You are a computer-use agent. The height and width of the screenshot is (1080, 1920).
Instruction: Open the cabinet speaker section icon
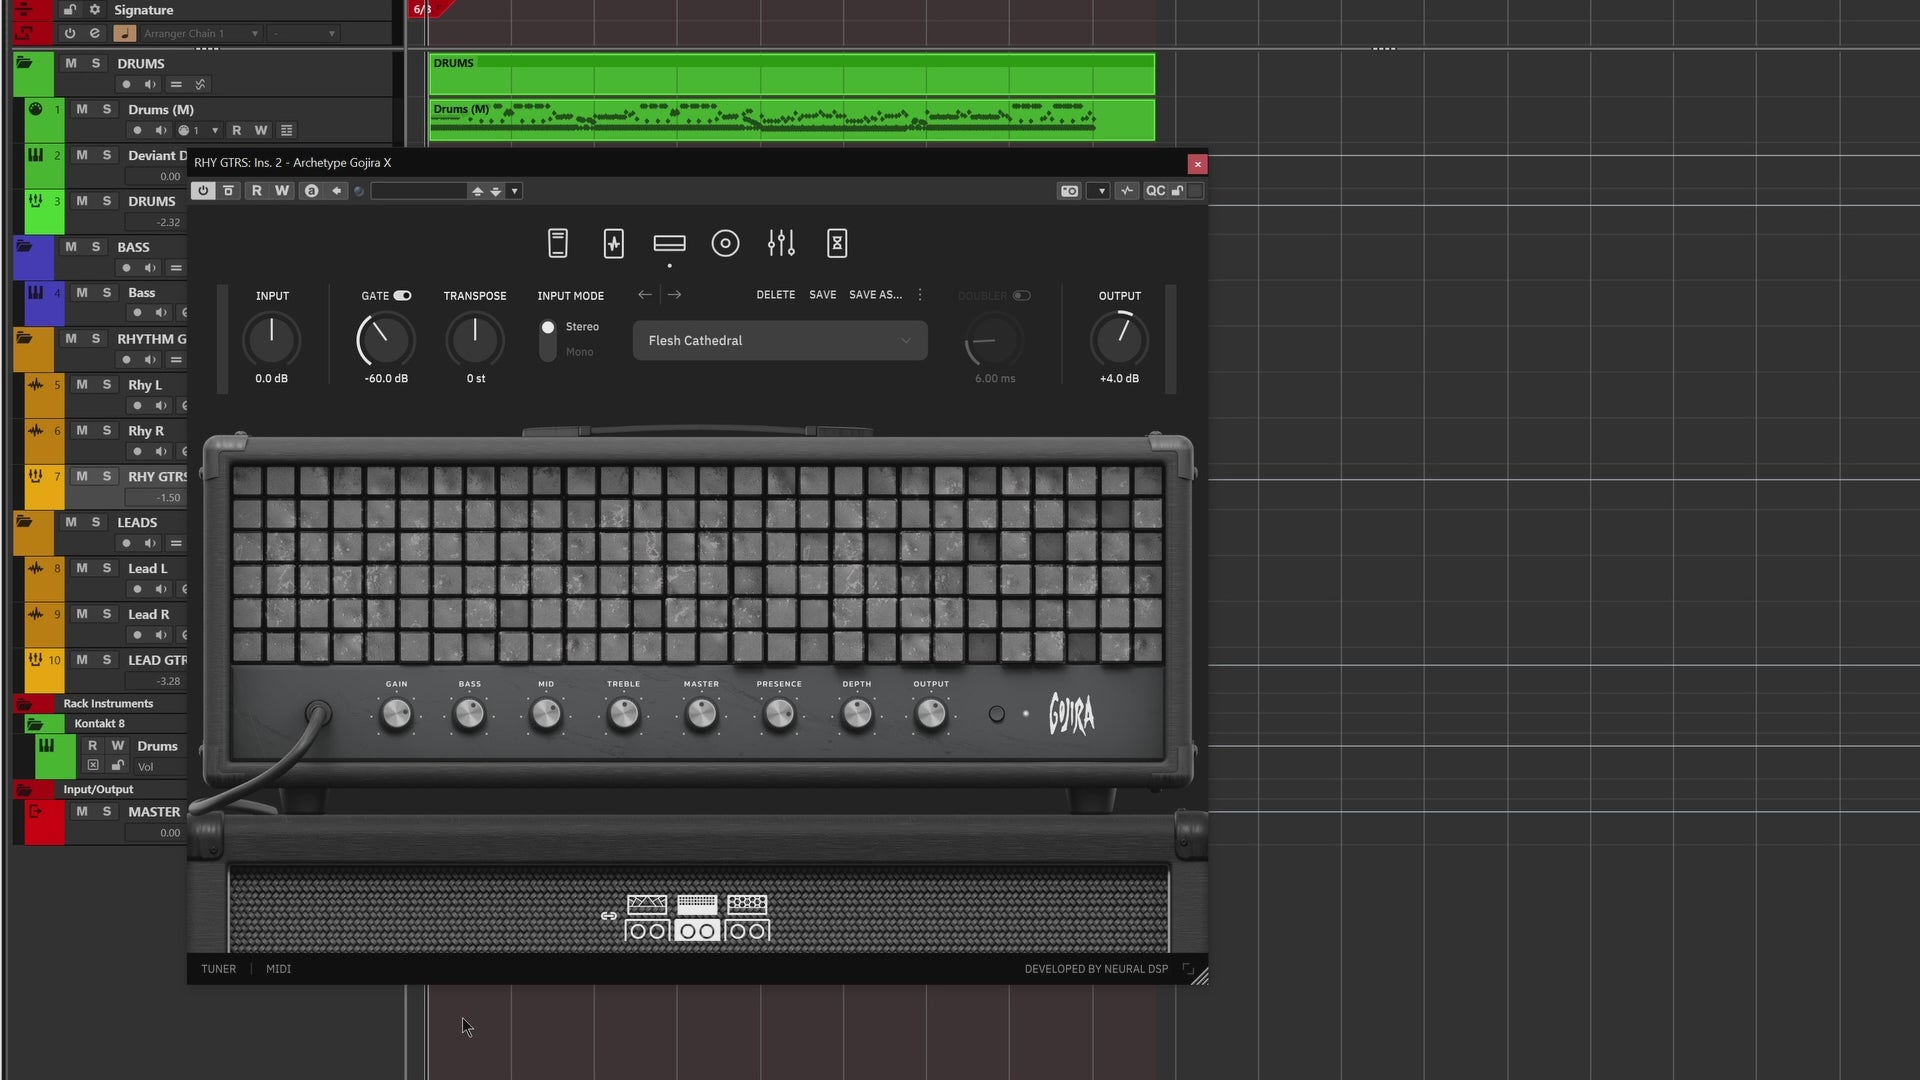[x=725, y=243]
